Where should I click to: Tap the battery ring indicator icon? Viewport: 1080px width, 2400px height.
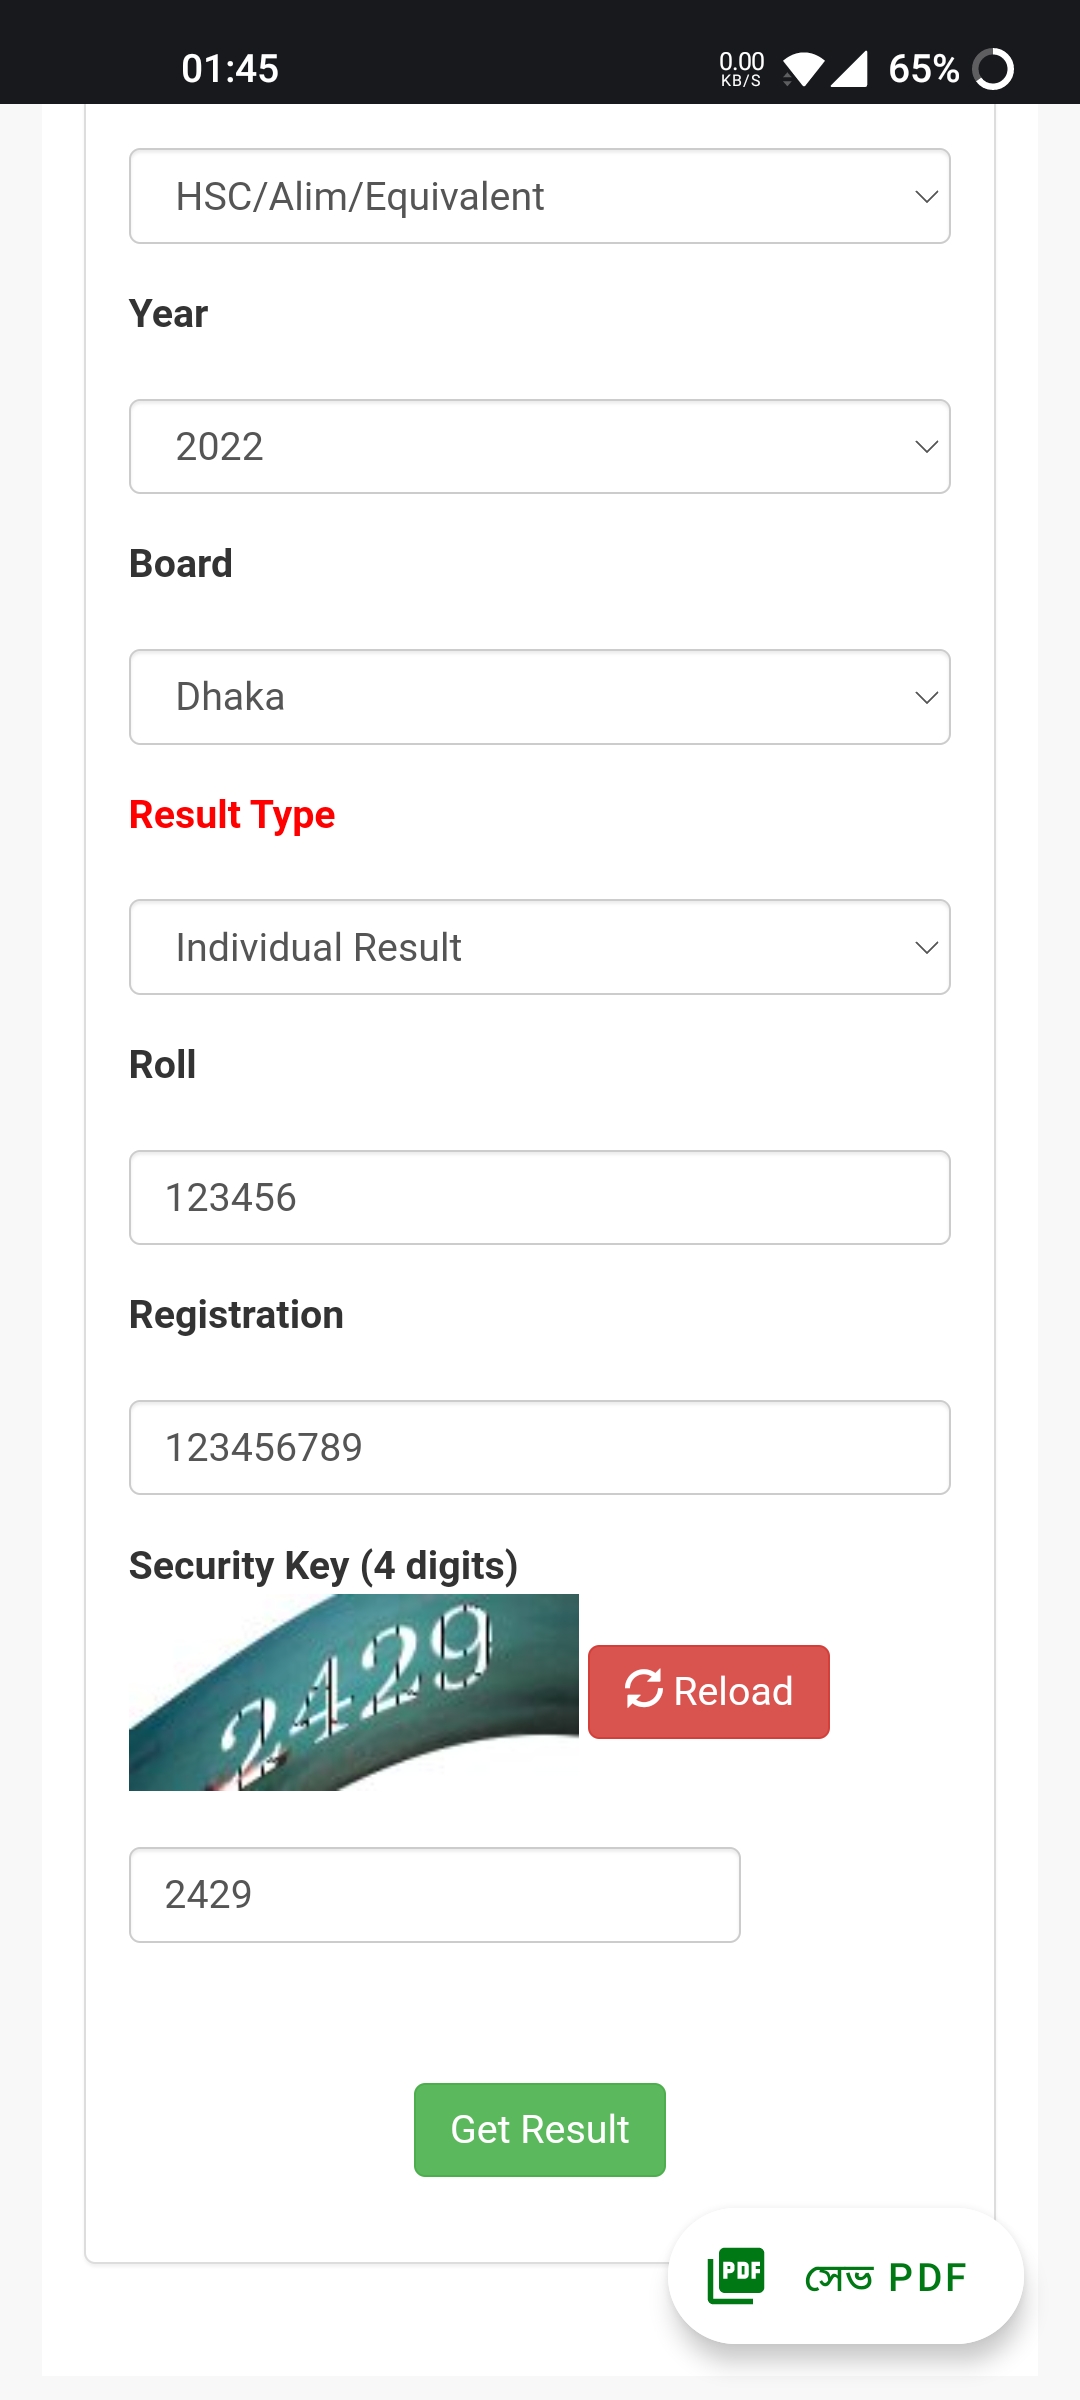pyautogui.click(x=993, y=69)
